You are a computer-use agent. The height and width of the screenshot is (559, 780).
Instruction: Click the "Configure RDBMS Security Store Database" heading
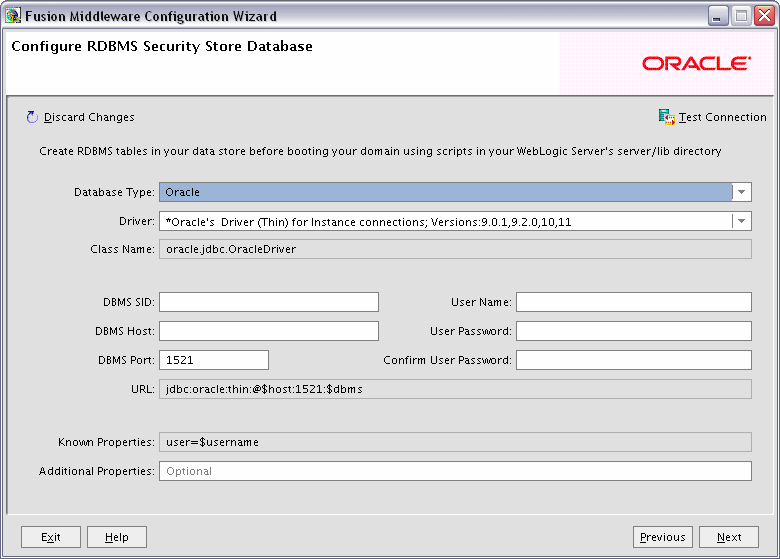(162, 46)
